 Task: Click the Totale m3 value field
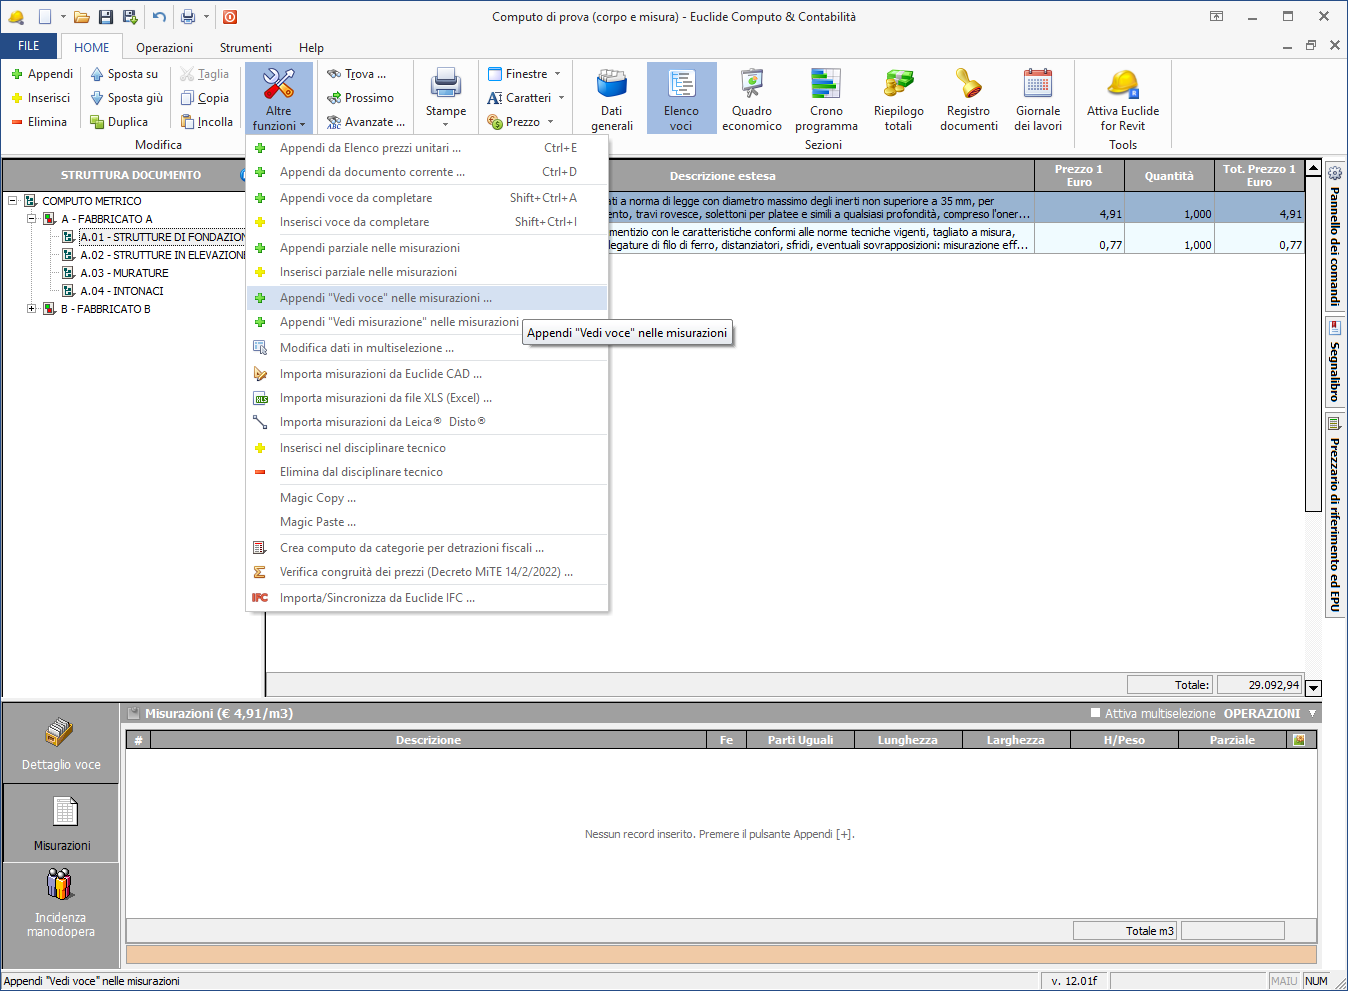[x=1232, y=931]
